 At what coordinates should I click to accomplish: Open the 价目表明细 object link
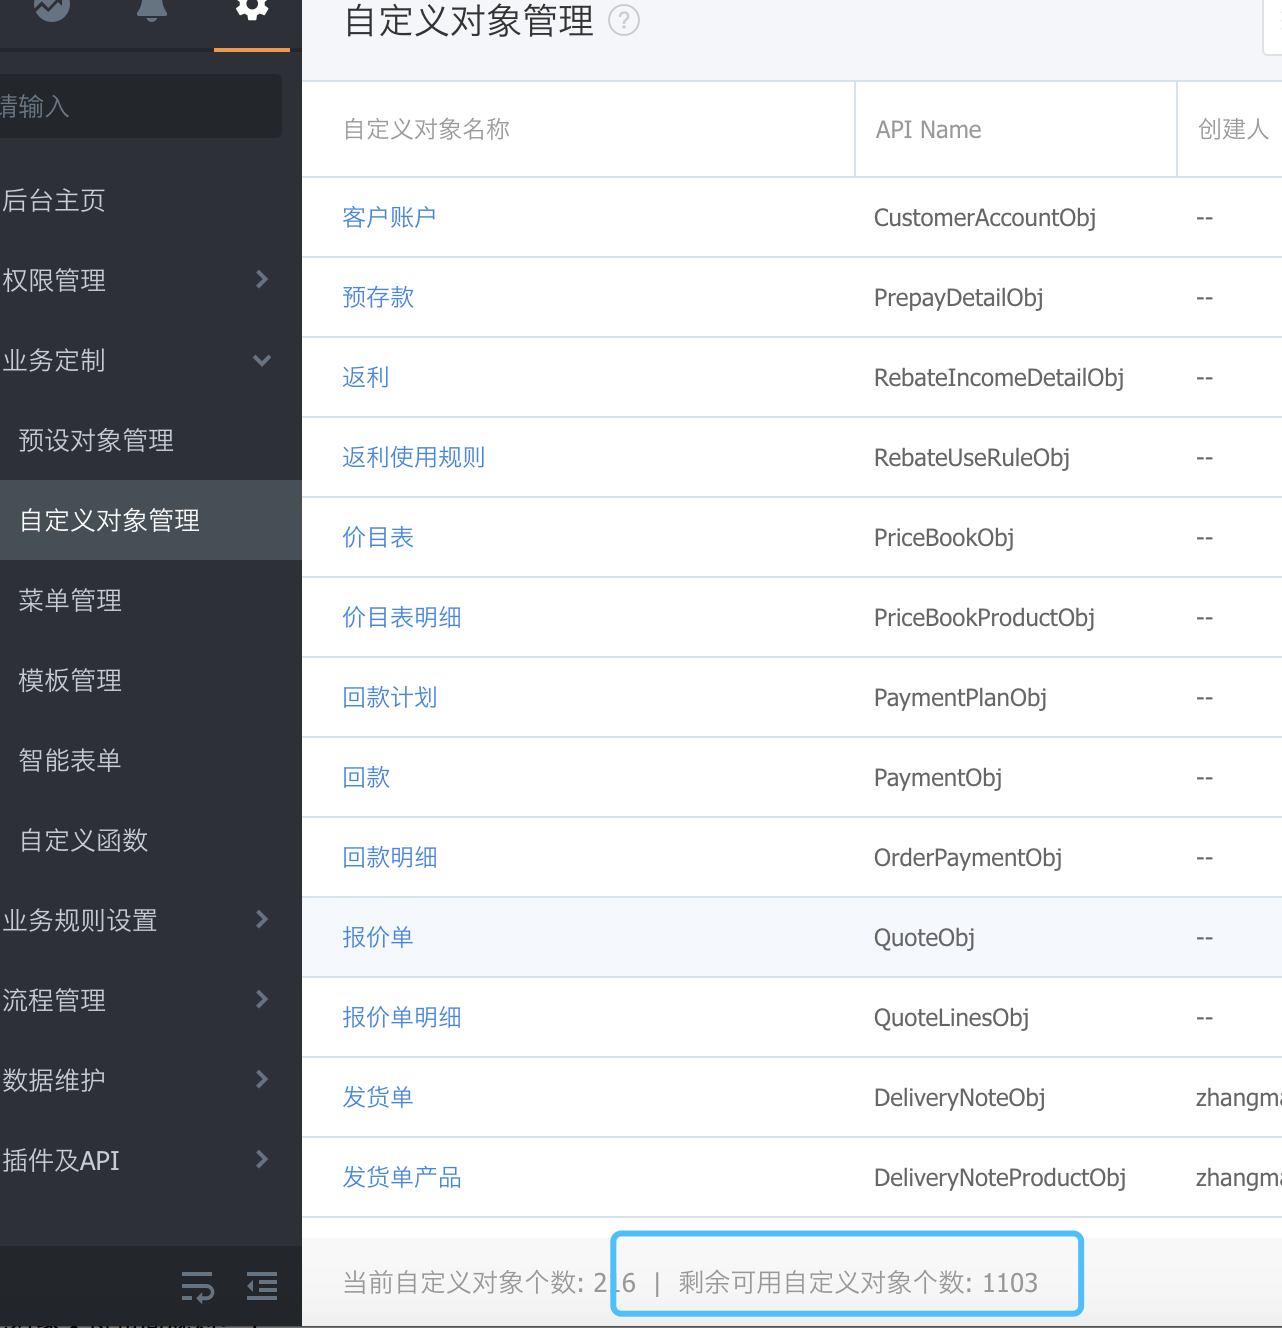402,617
